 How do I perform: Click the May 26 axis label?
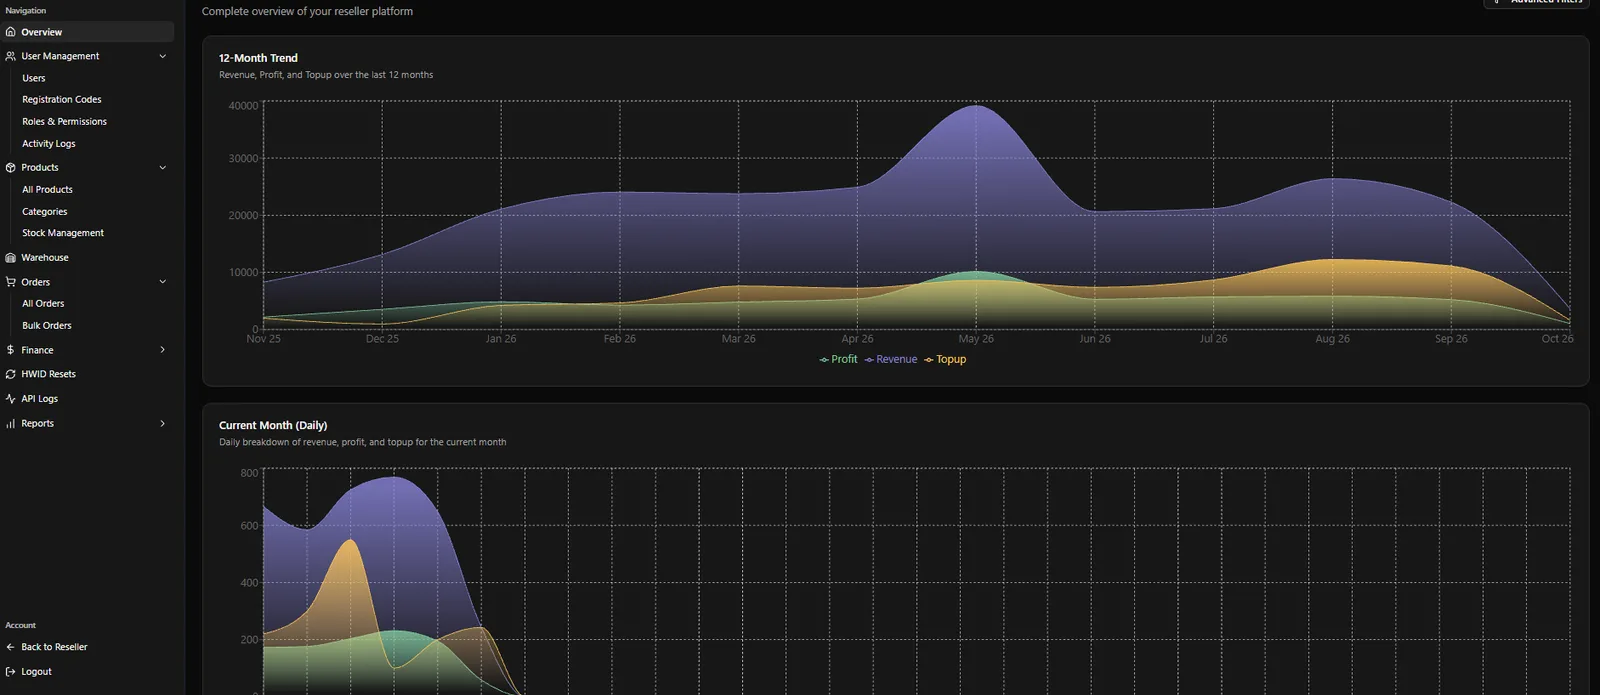coord(976,339)
